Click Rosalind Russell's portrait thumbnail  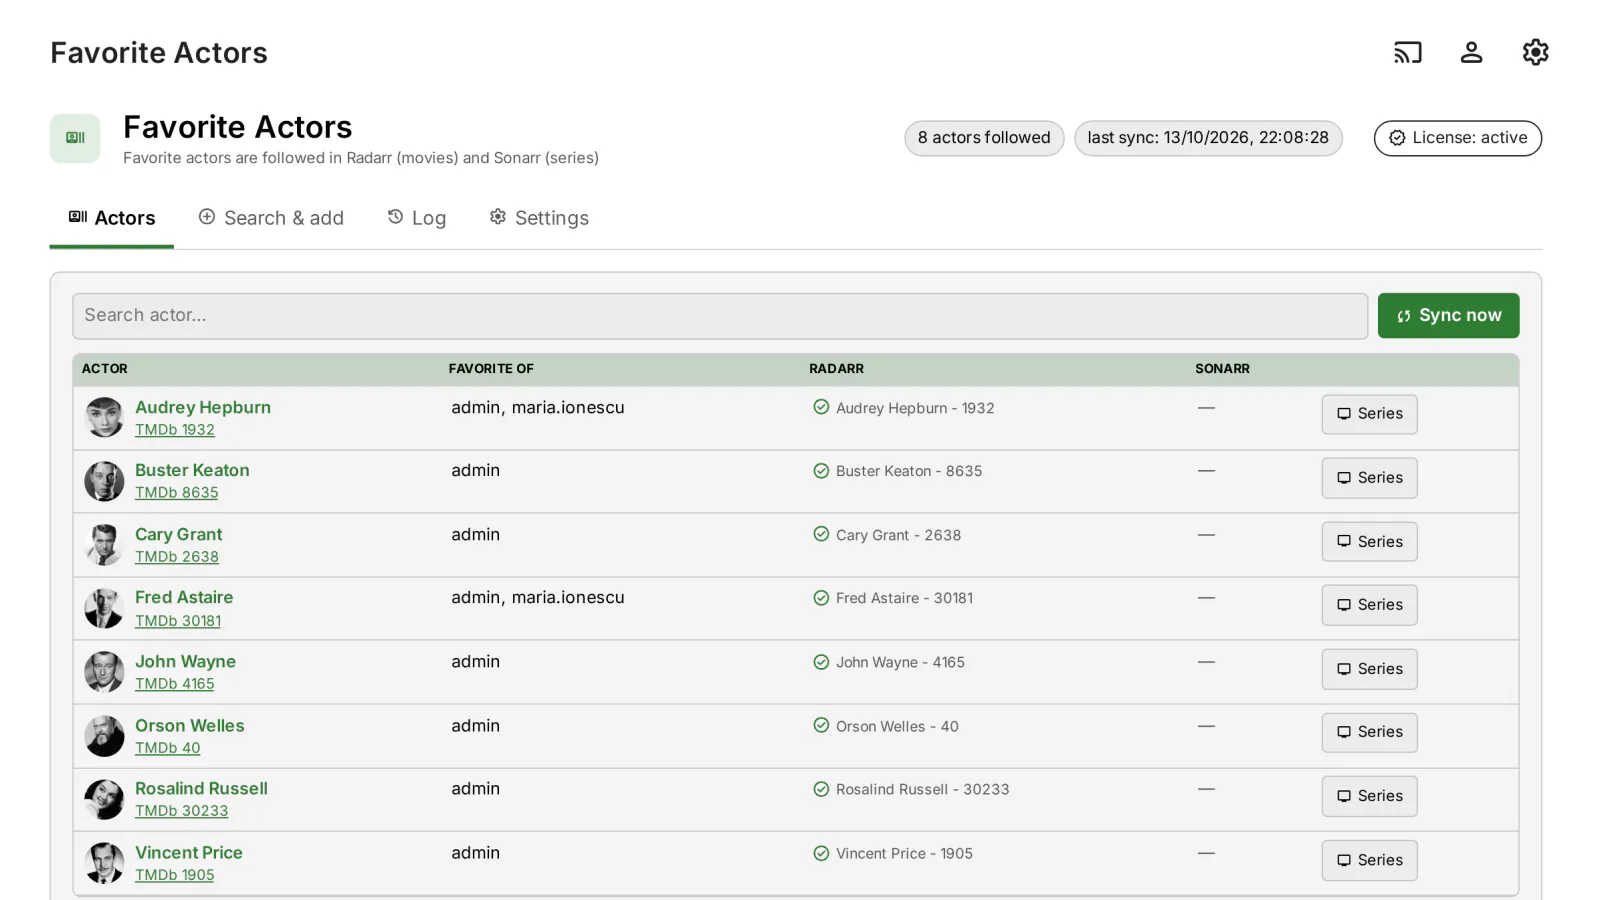click(x=104, y=799)
